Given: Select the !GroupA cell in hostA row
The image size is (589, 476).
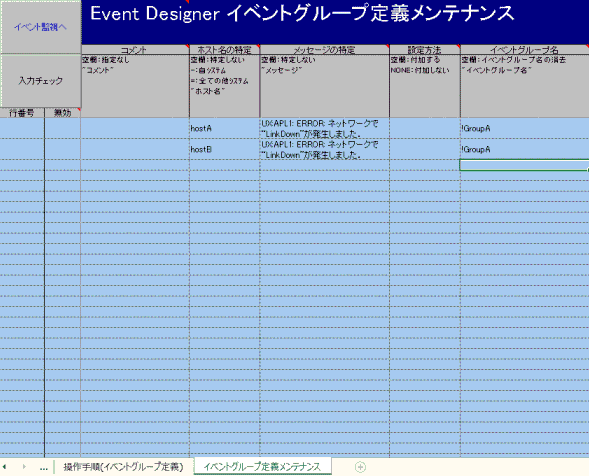Looking at the screenshot, I should pos(524,128).
